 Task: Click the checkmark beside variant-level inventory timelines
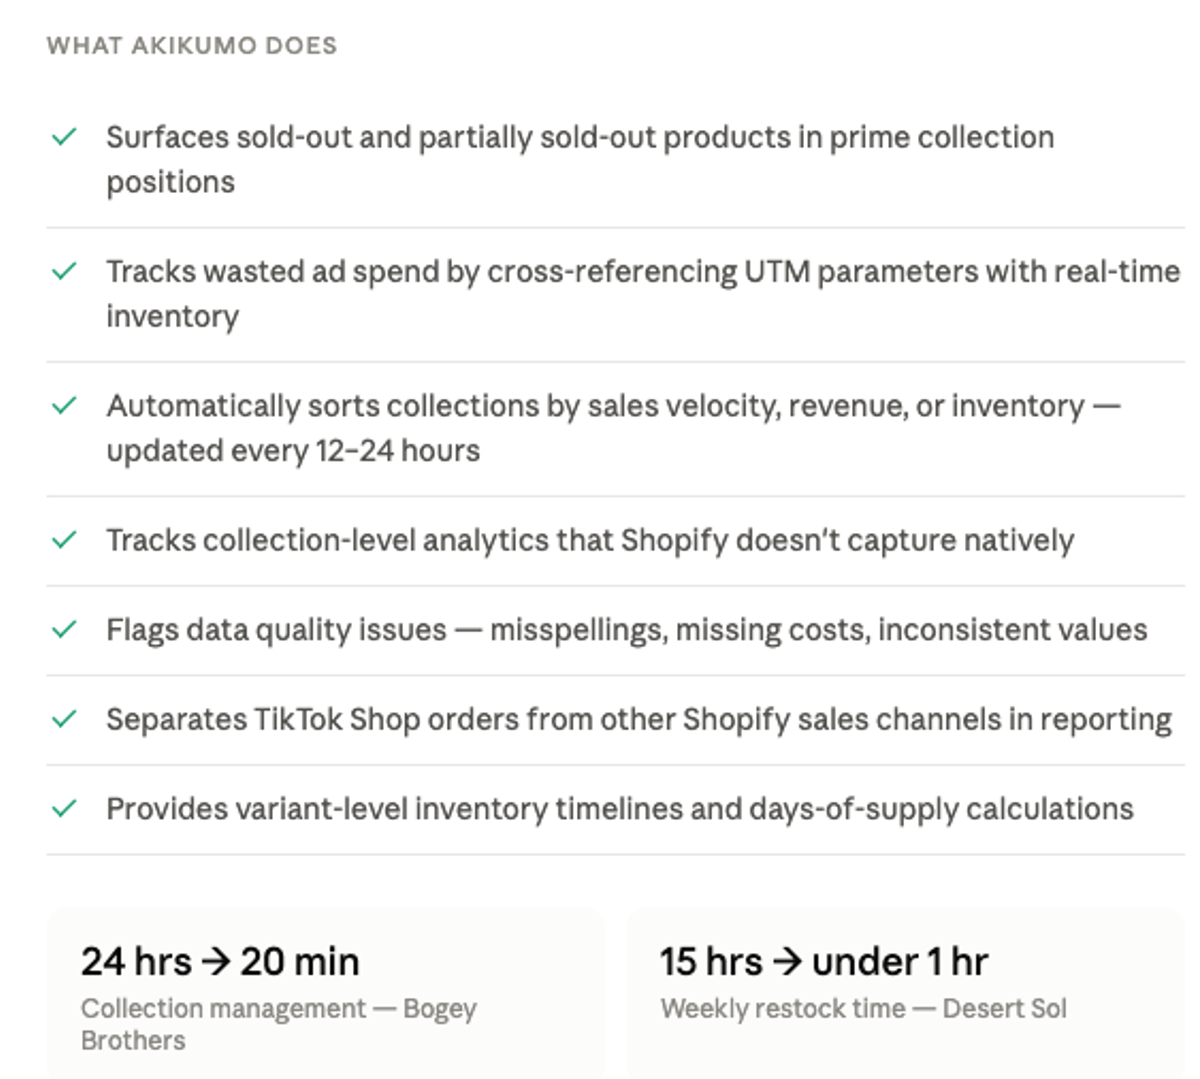pos(64,808)
